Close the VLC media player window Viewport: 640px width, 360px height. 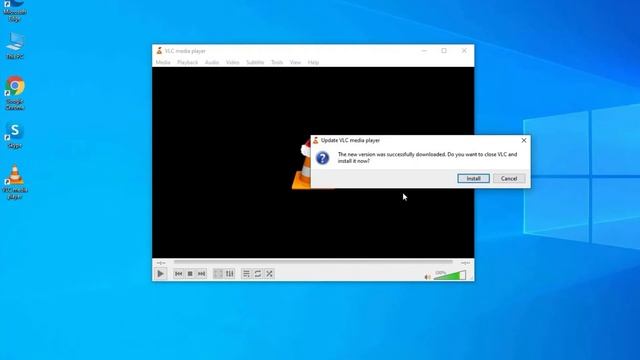[x=464, y=51]
